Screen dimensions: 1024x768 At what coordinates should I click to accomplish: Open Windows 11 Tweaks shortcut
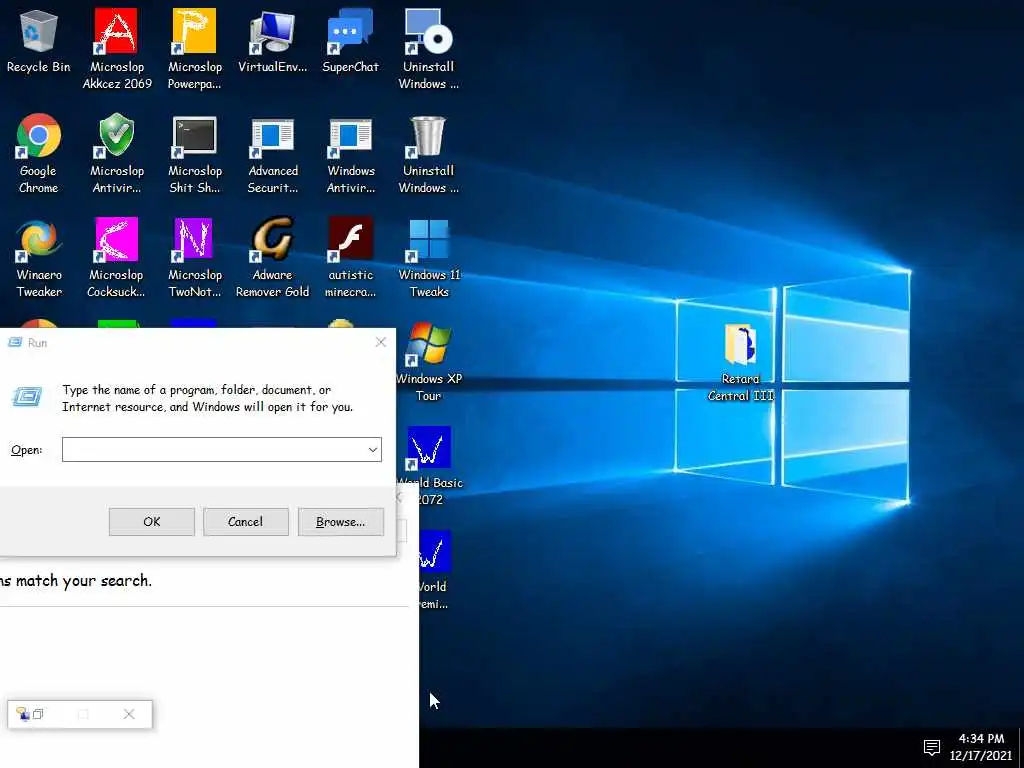pos(429,258)
